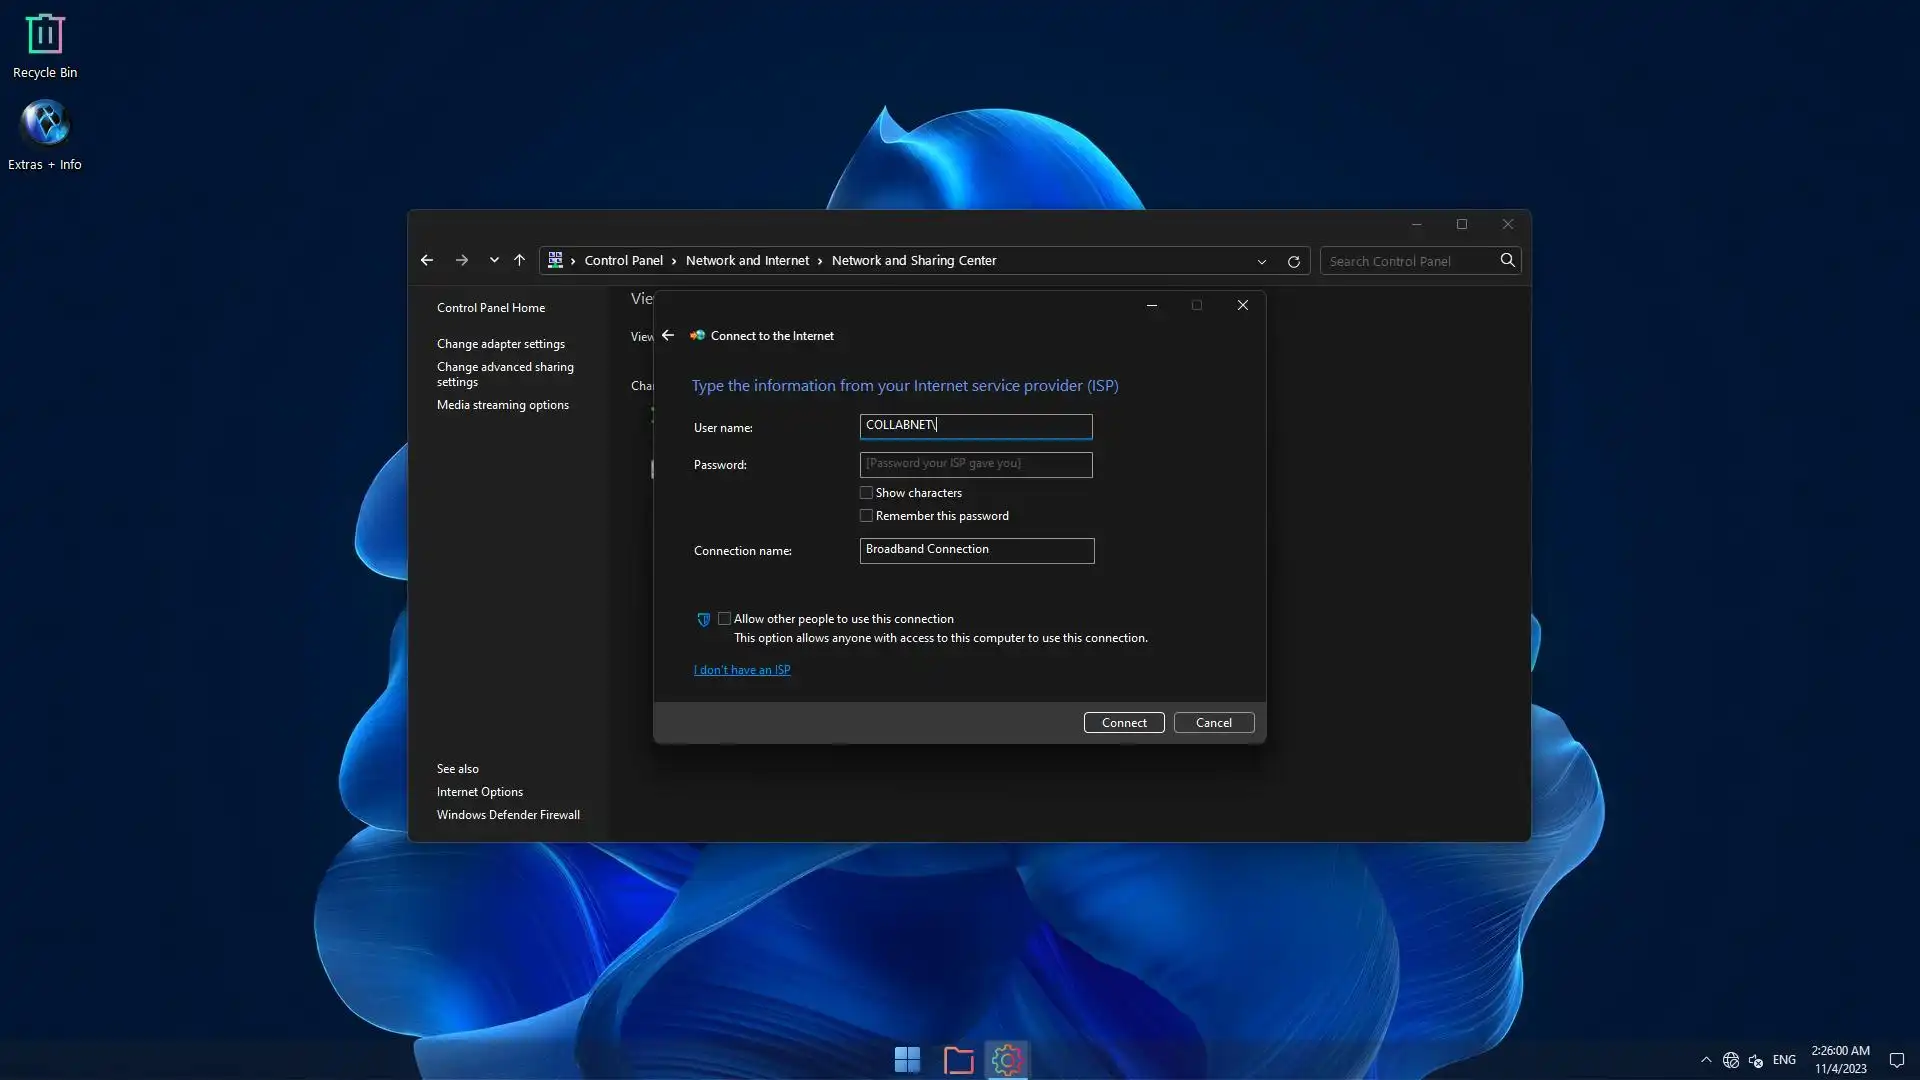Click into the Password field

pyautogui.click(x=975, y=464)
